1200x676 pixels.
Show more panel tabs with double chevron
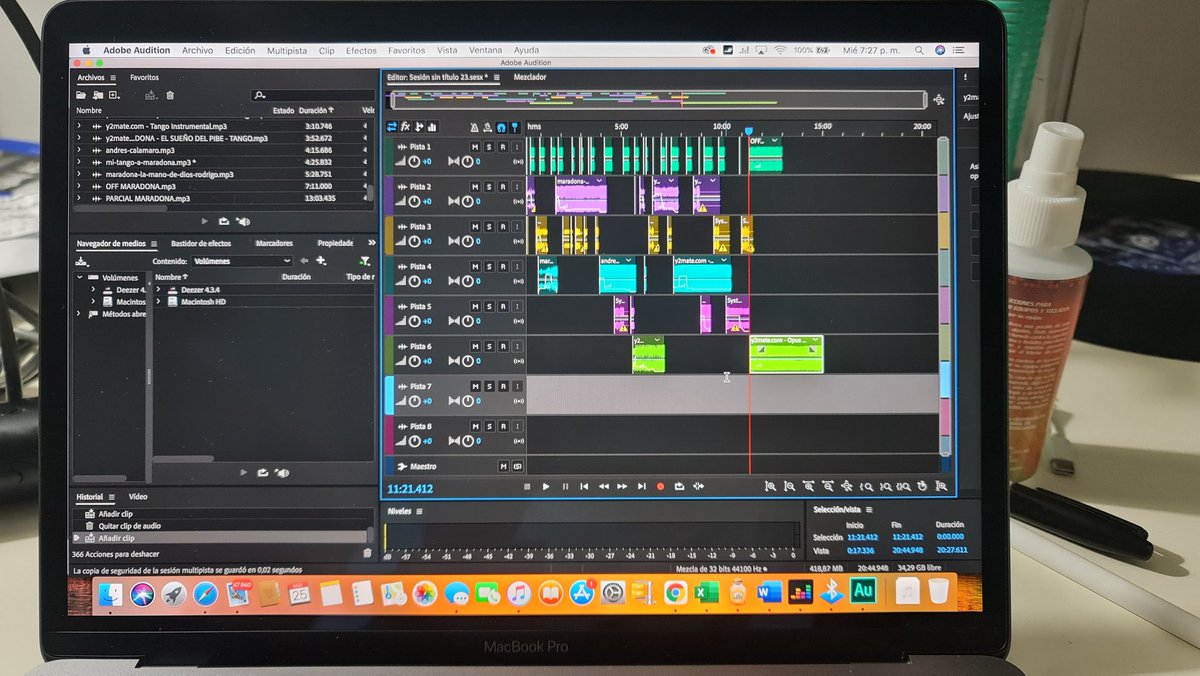coord(372,242)
